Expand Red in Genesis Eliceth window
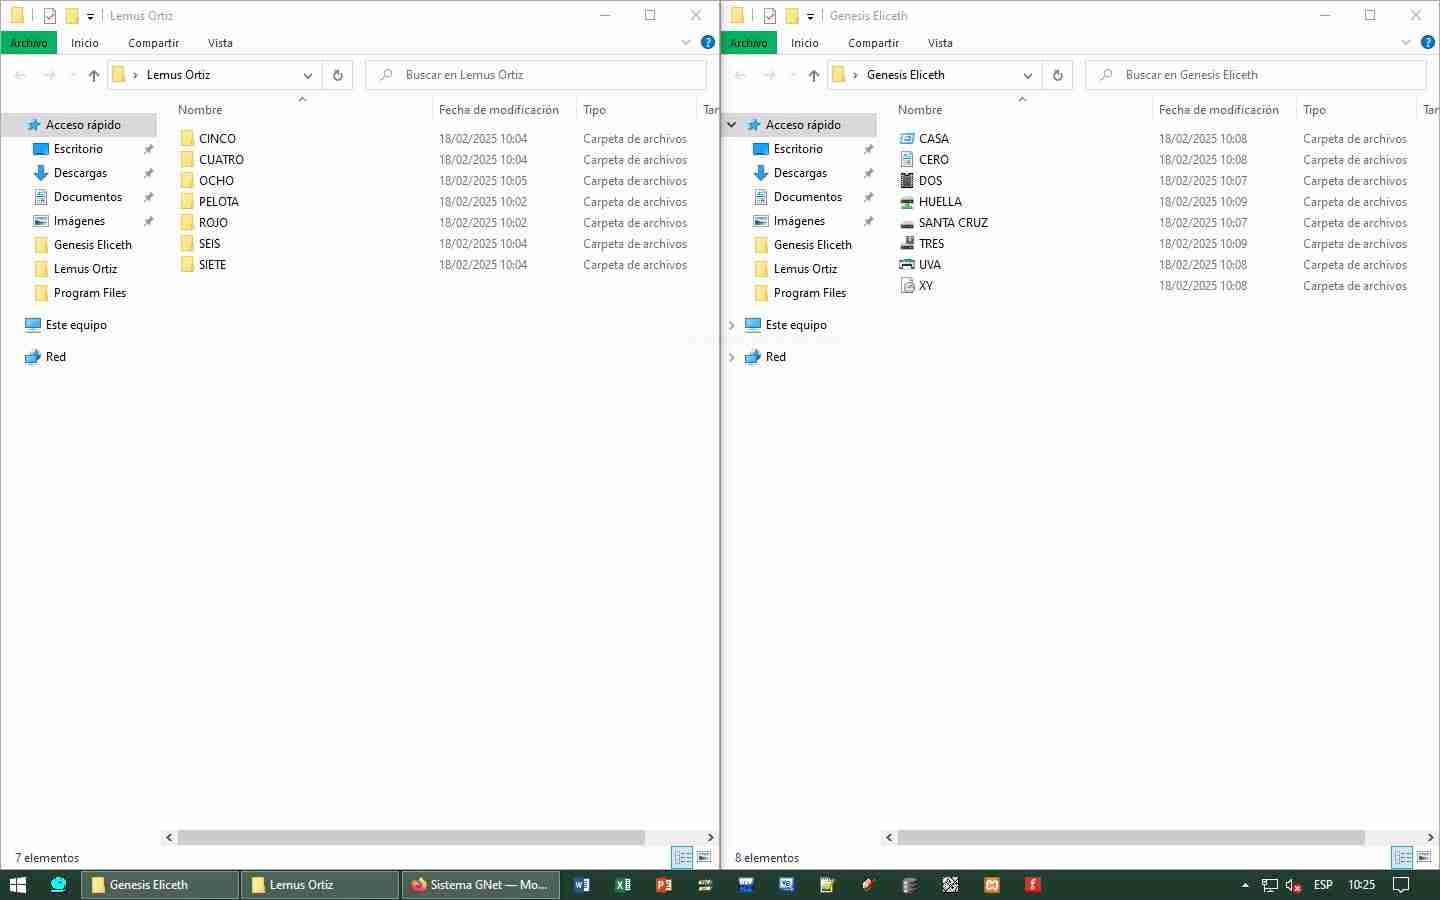1440x900 pixels. pos(732,357)
